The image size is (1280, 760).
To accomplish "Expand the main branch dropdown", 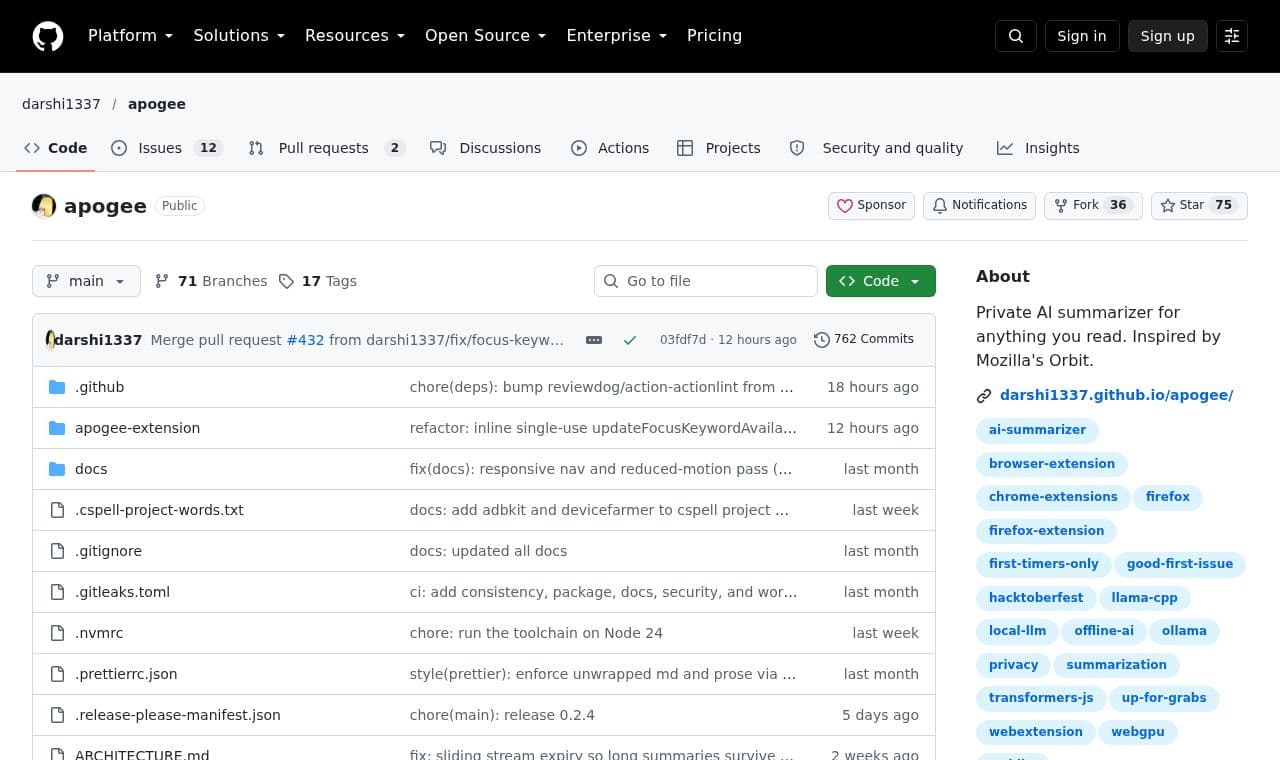I will [86, 281].
